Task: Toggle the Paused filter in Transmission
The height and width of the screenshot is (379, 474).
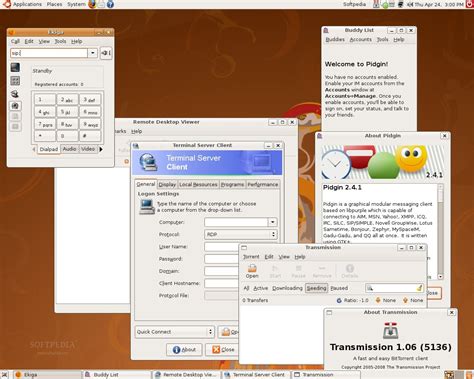Action: point(339,288)
